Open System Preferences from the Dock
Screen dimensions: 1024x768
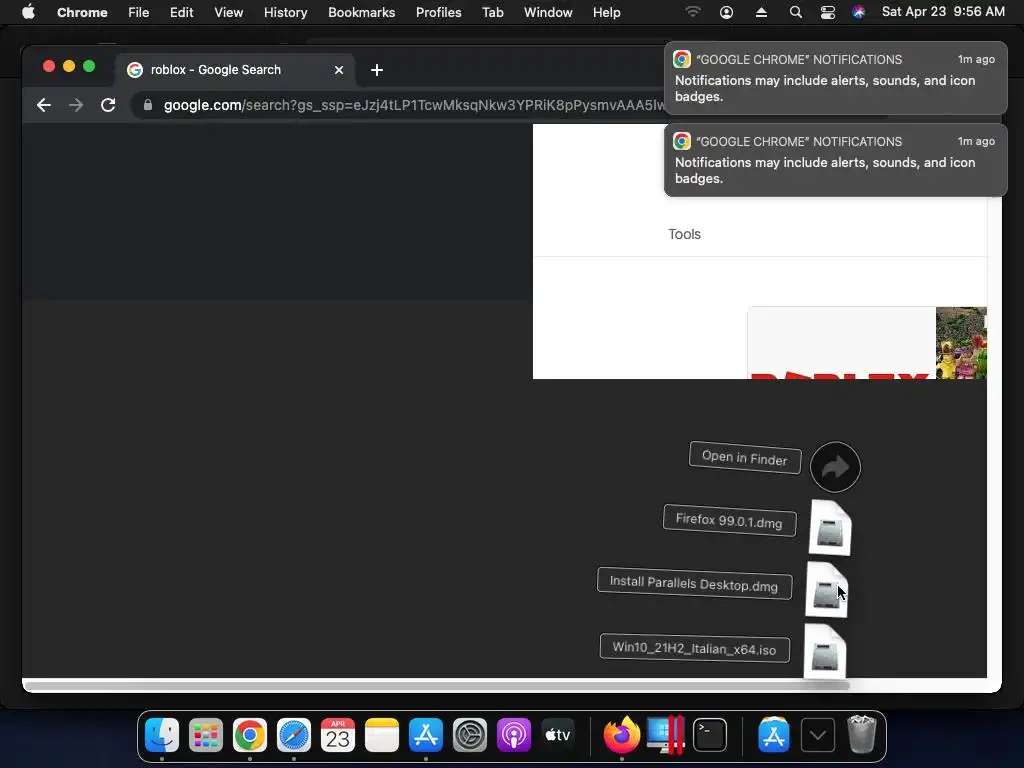(470, 735)
